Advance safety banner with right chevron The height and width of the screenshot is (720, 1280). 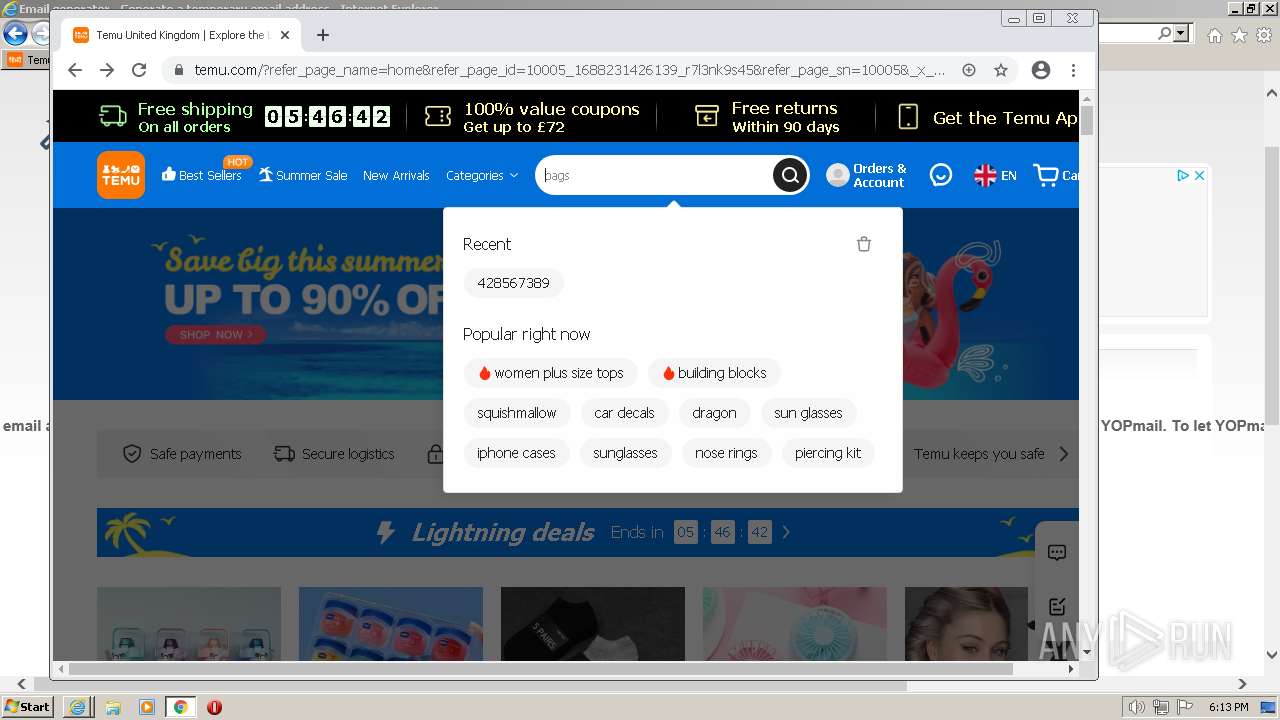(x=1063, y=454)
